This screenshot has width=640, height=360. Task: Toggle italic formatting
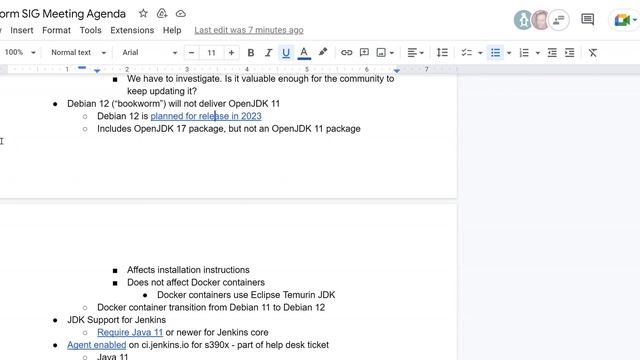point(268,52)
